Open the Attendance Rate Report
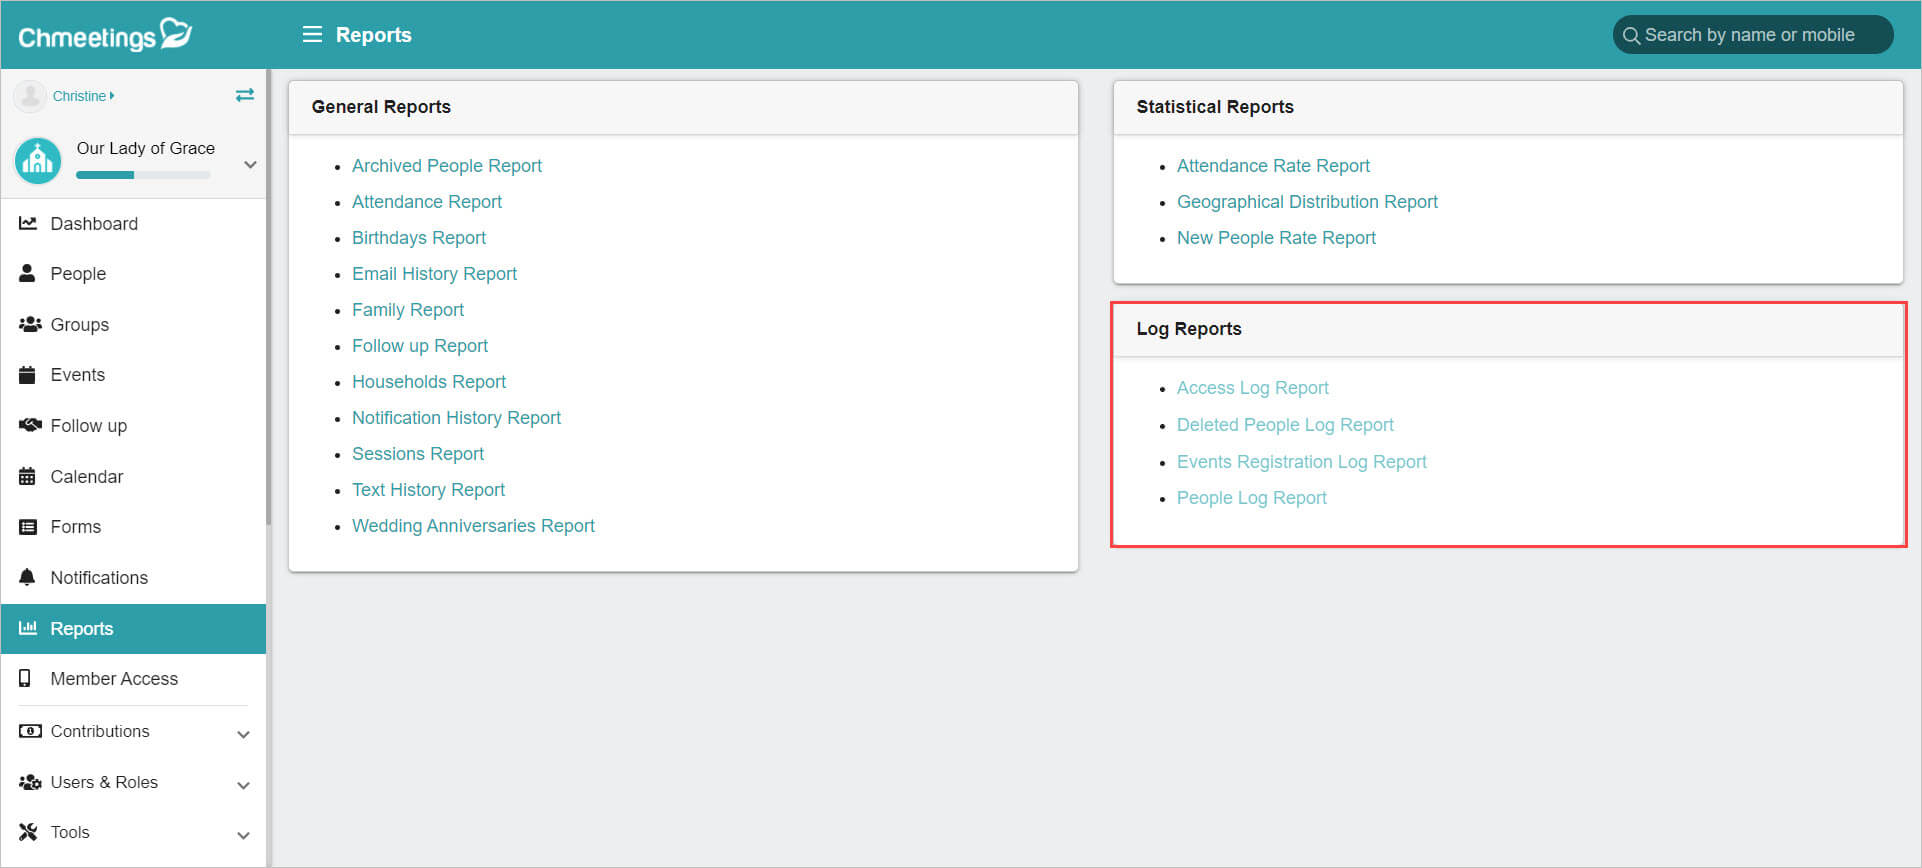Viewport: 1922px width, 868px height. pos(1273,166)
